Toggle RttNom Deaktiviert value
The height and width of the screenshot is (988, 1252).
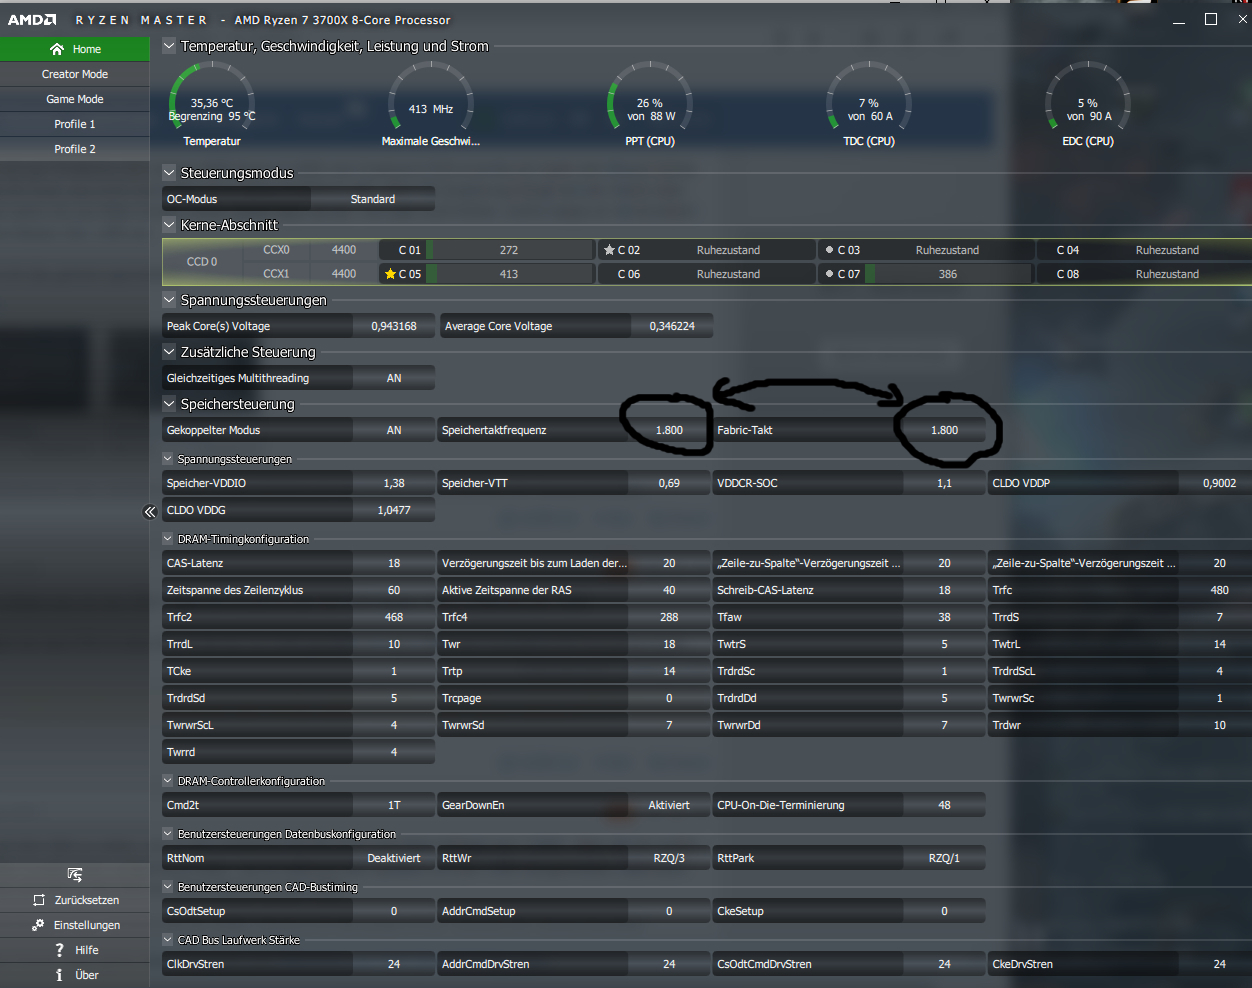[x=394, y=858]
